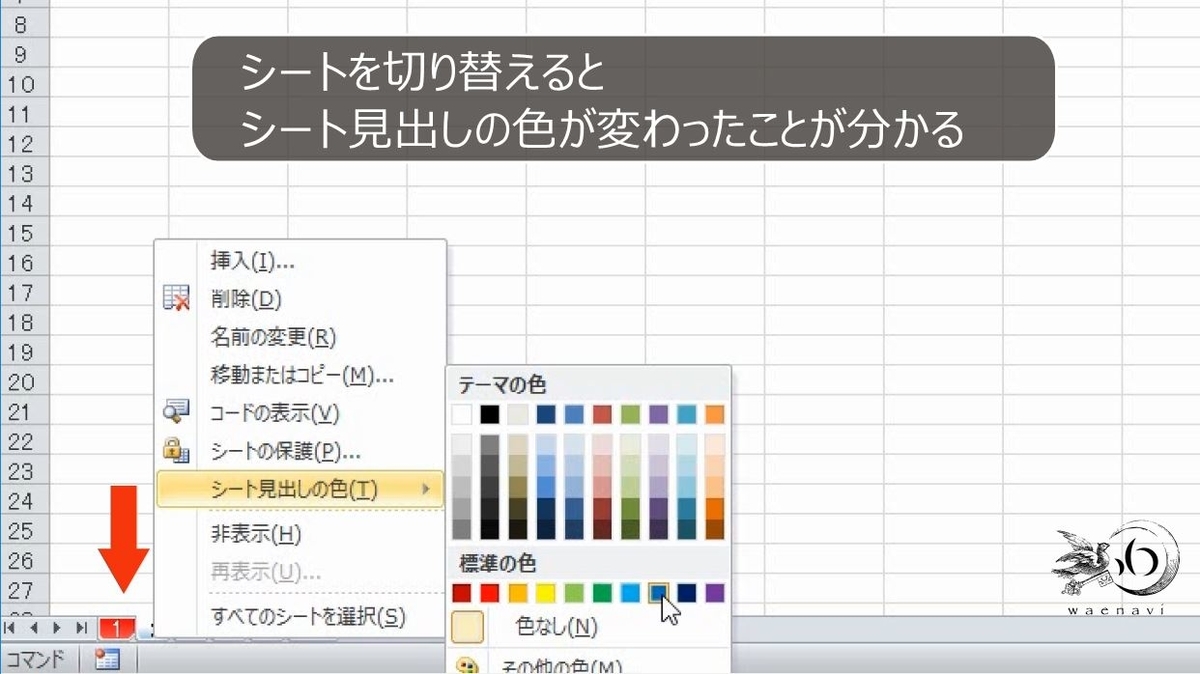Click the コマンド indicator in the status bar
The height and width of the screenshot is (674, 1200).
click(33, 659)
